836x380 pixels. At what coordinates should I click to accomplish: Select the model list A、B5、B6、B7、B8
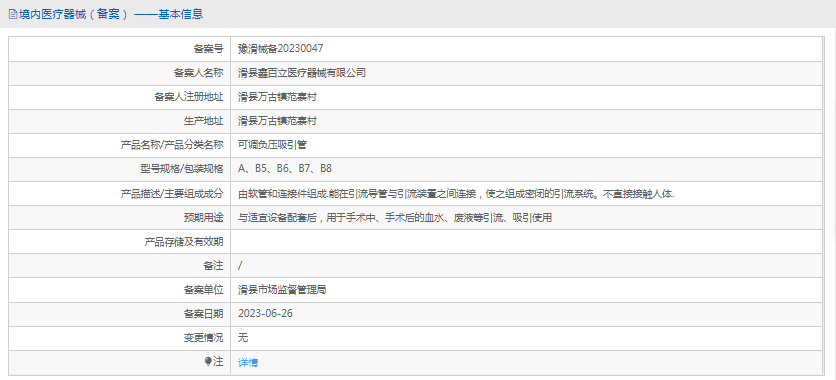(x=285, y=169)
